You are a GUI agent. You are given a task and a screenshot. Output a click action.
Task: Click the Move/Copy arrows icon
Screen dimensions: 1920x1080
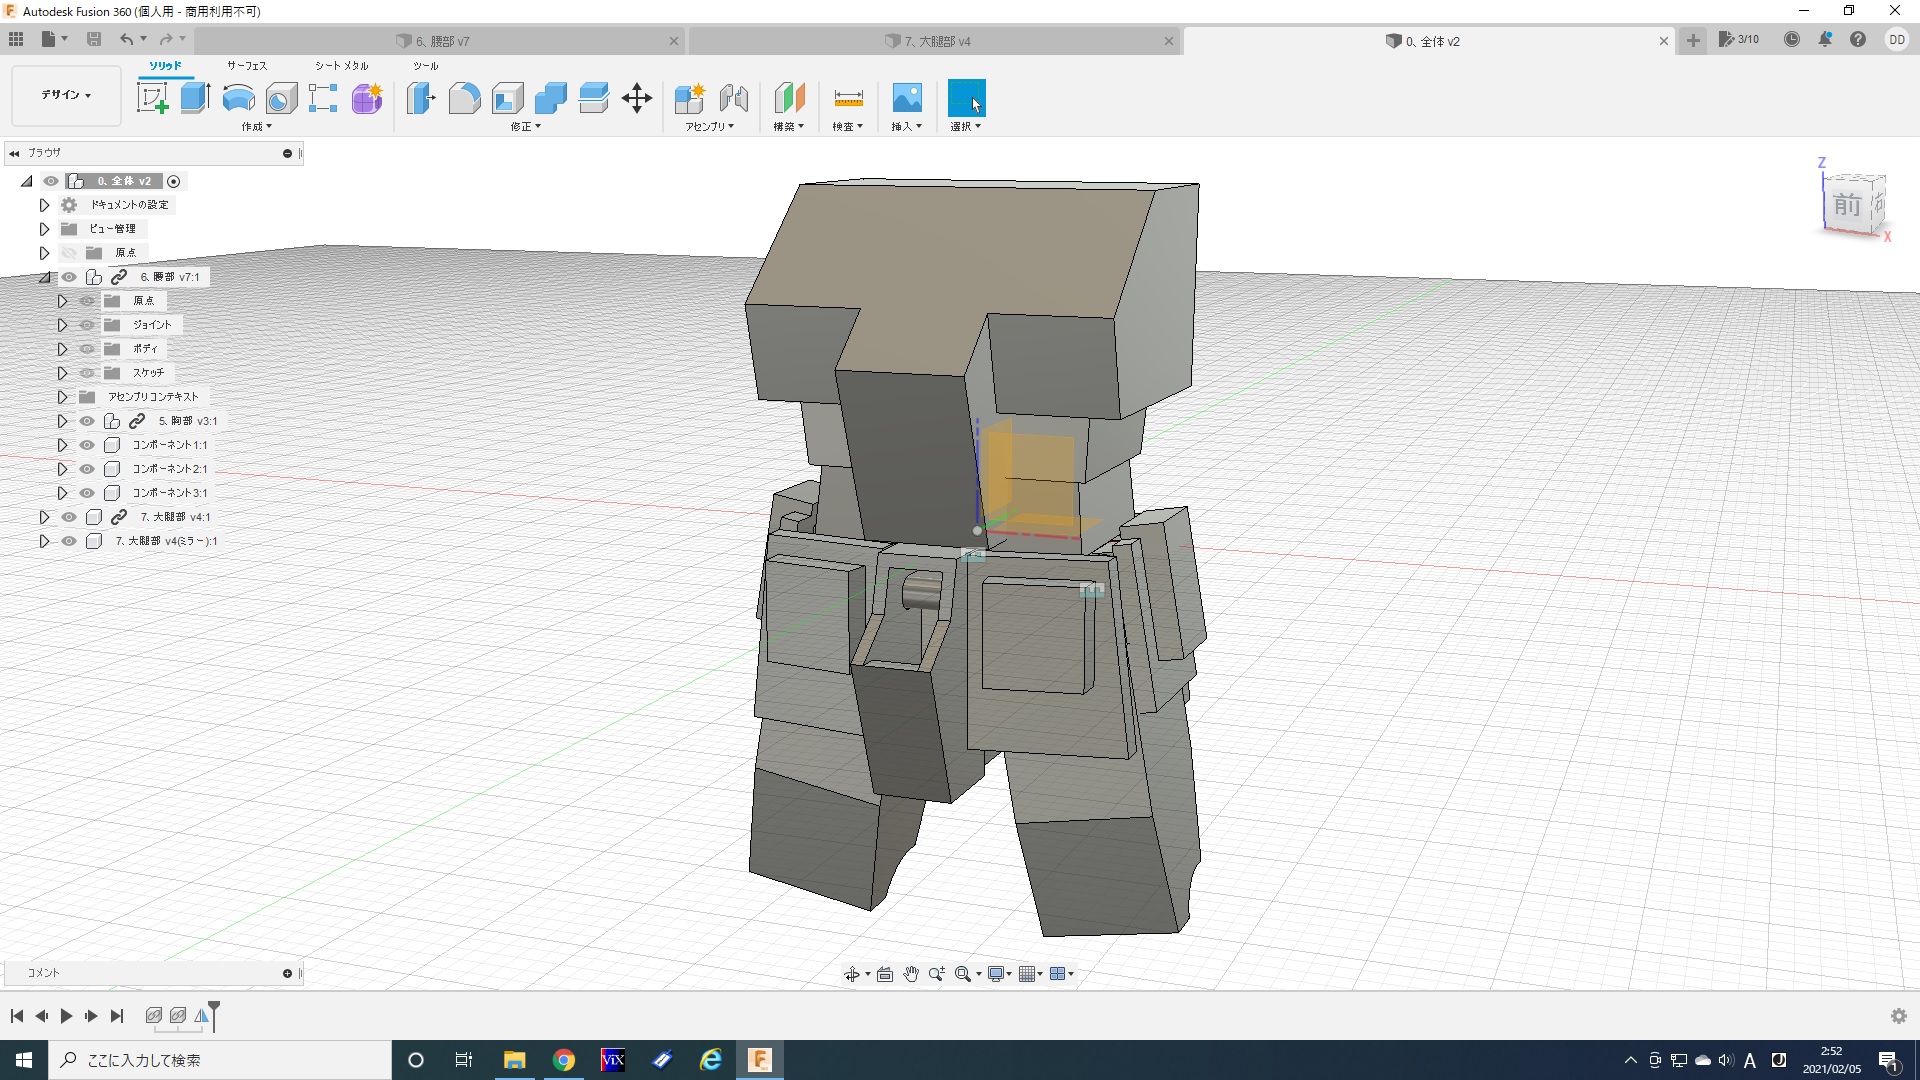coord(636,98)
